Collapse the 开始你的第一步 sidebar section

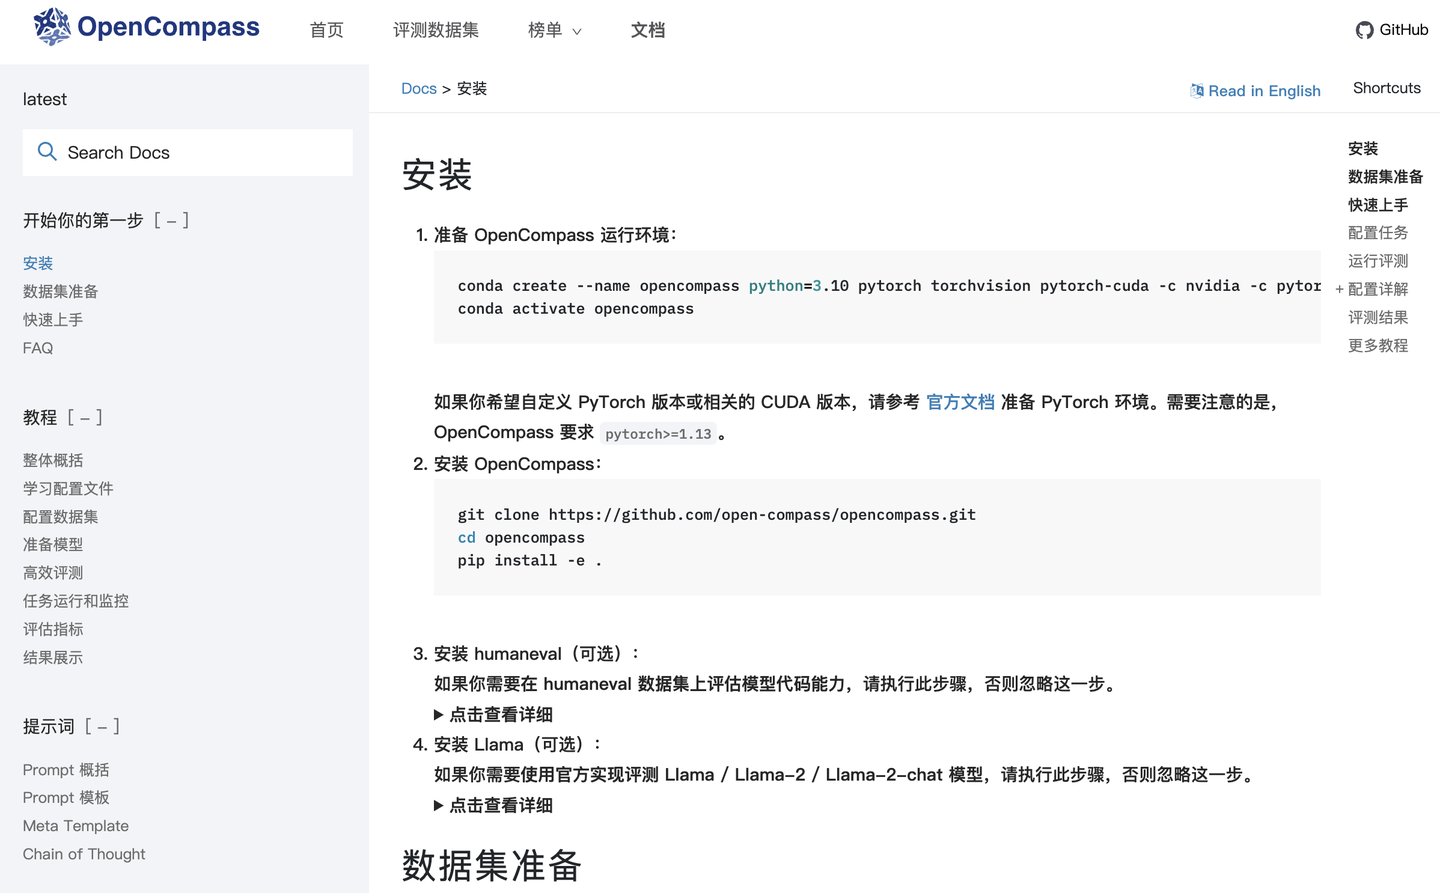click(172, 220)
